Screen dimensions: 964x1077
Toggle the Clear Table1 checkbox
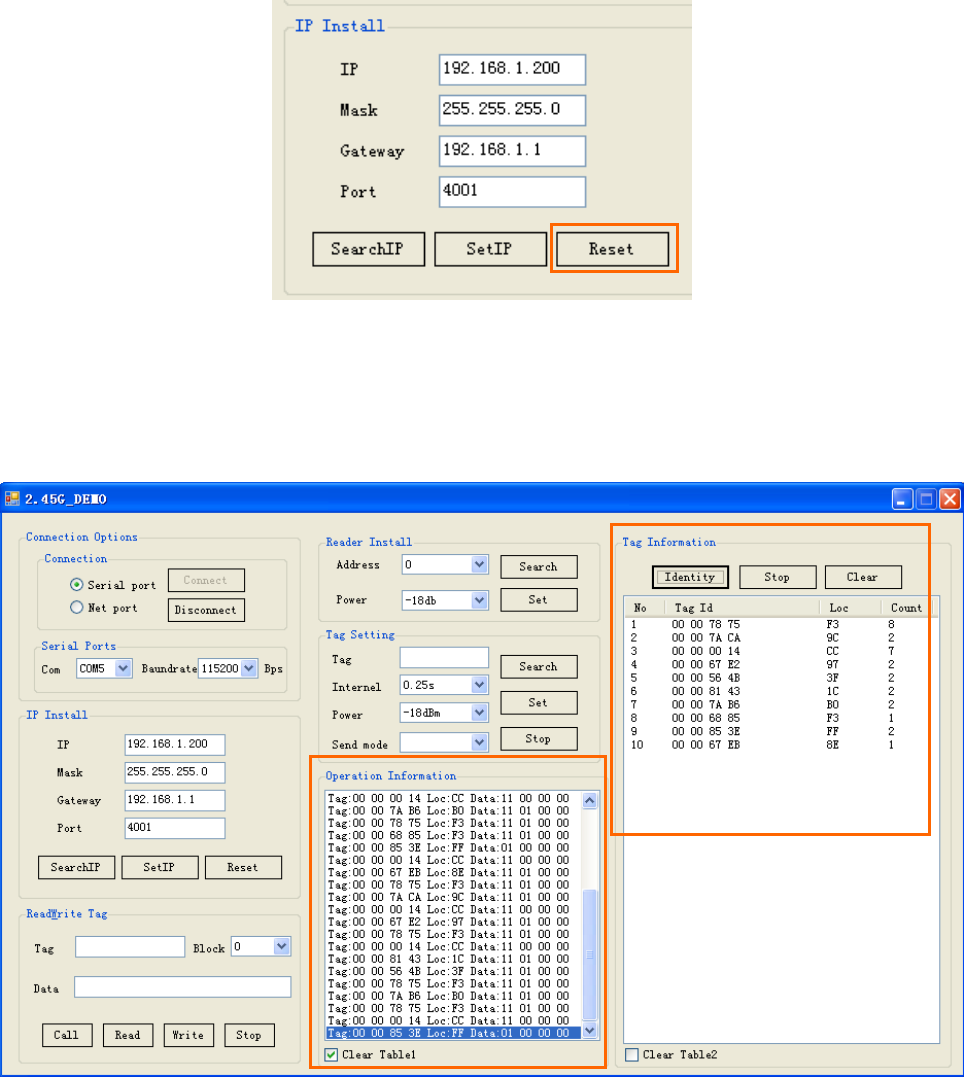click(x=331, y=1054)
